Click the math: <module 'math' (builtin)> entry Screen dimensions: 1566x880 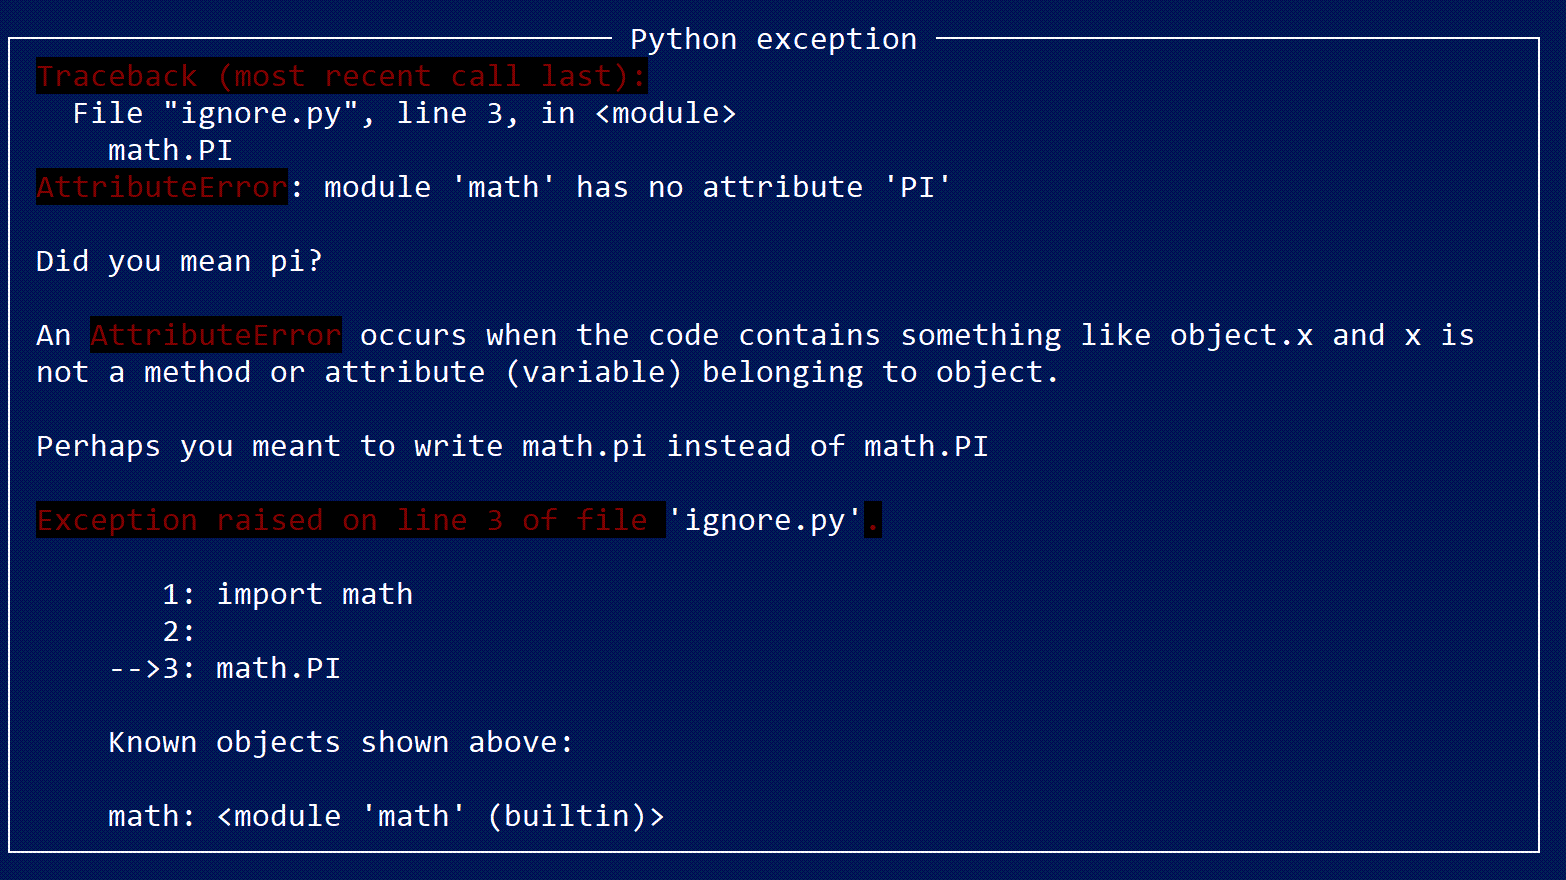click(x=386, y=816)
